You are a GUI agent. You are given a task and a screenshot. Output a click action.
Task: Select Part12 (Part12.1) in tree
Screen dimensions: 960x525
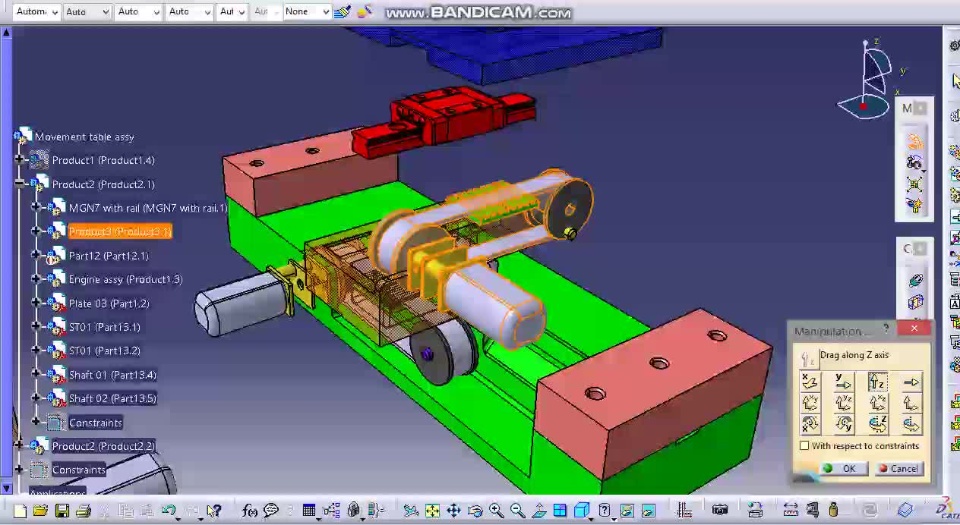click(108, 256)
